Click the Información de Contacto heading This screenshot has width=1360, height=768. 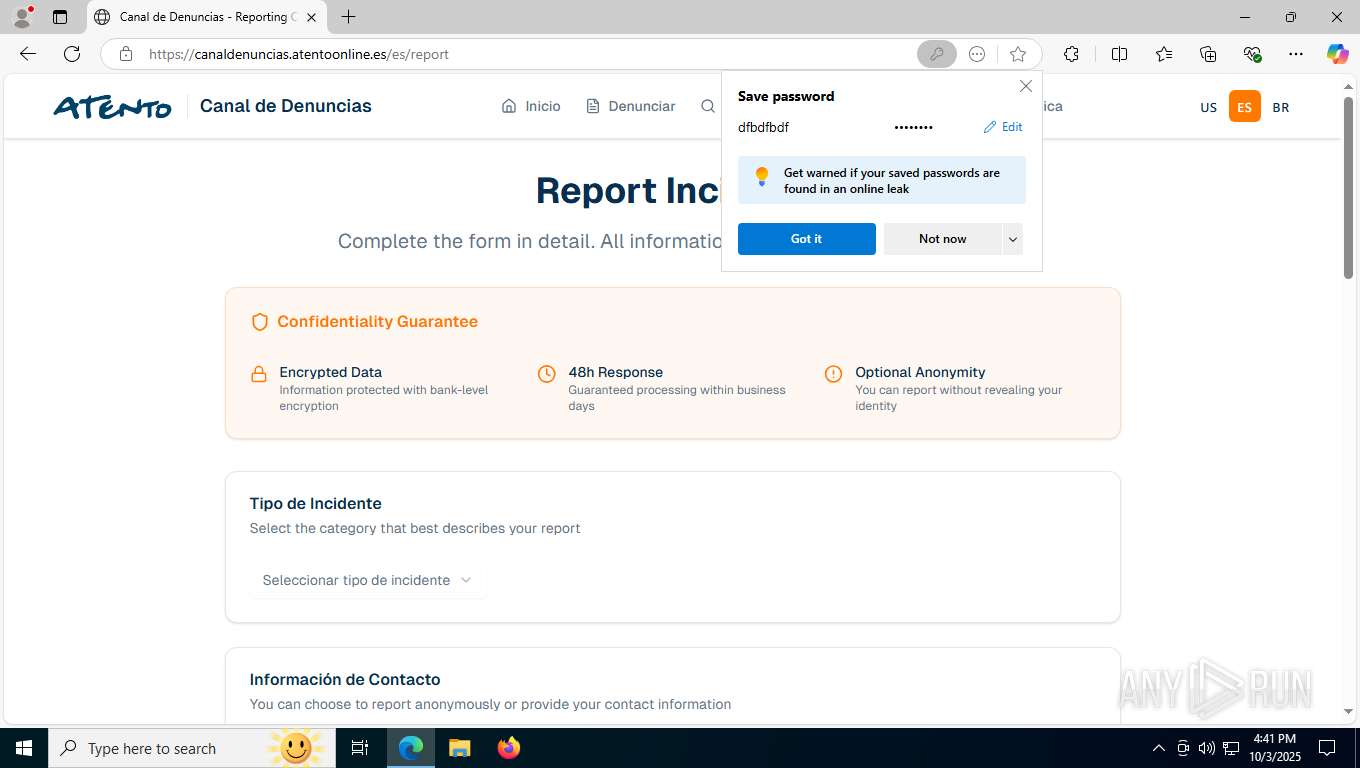(345, 679)
